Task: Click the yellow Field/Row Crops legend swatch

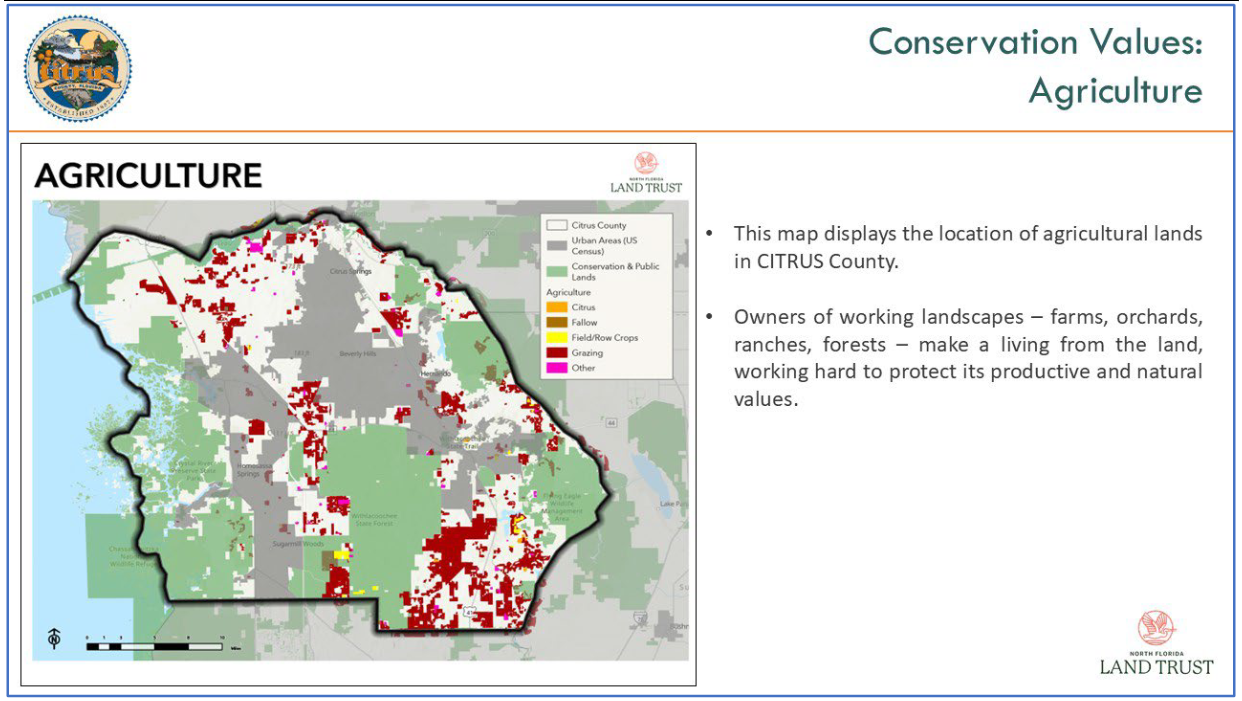Action: point(557,338)
